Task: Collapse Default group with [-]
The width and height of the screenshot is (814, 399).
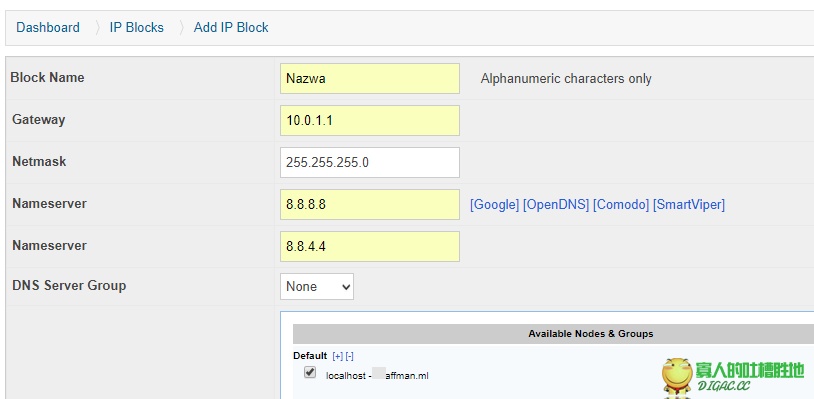Action: tap(349, 356)
